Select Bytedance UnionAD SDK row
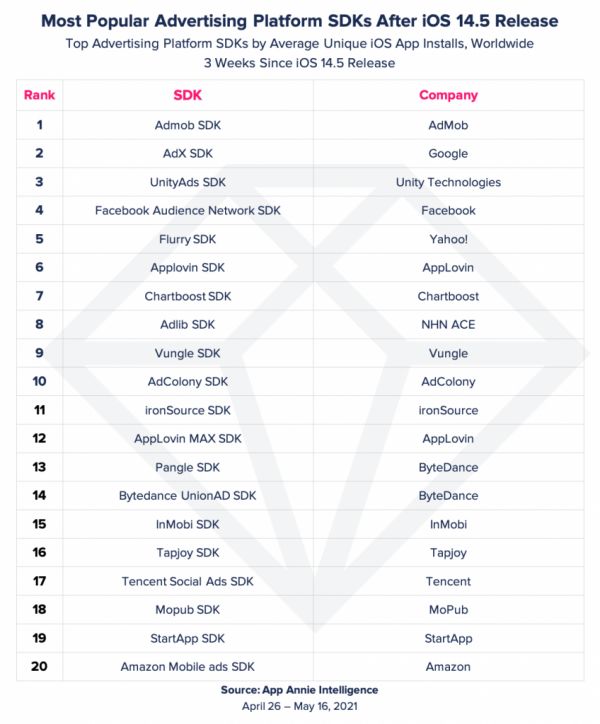The width and height of the screenshot is (600, 724). tap(188, 496)
